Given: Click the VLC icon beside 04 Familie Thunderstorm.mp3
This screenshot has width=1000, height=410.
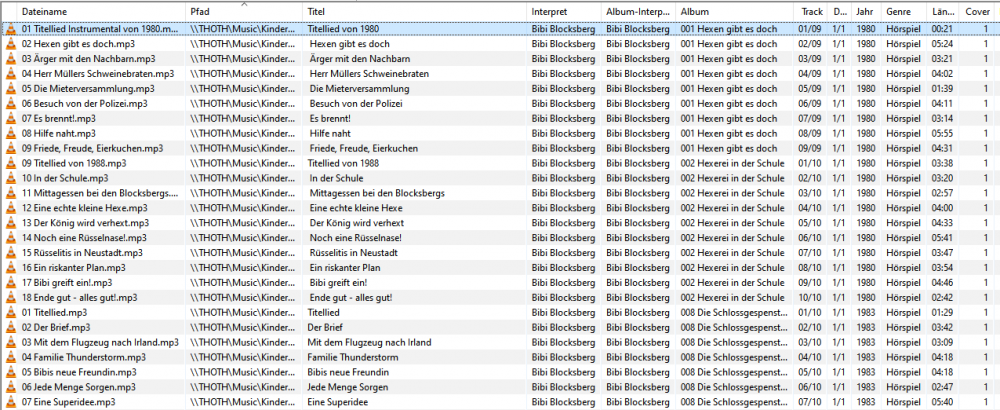Looking at the screenshot, I should point(11,357).
